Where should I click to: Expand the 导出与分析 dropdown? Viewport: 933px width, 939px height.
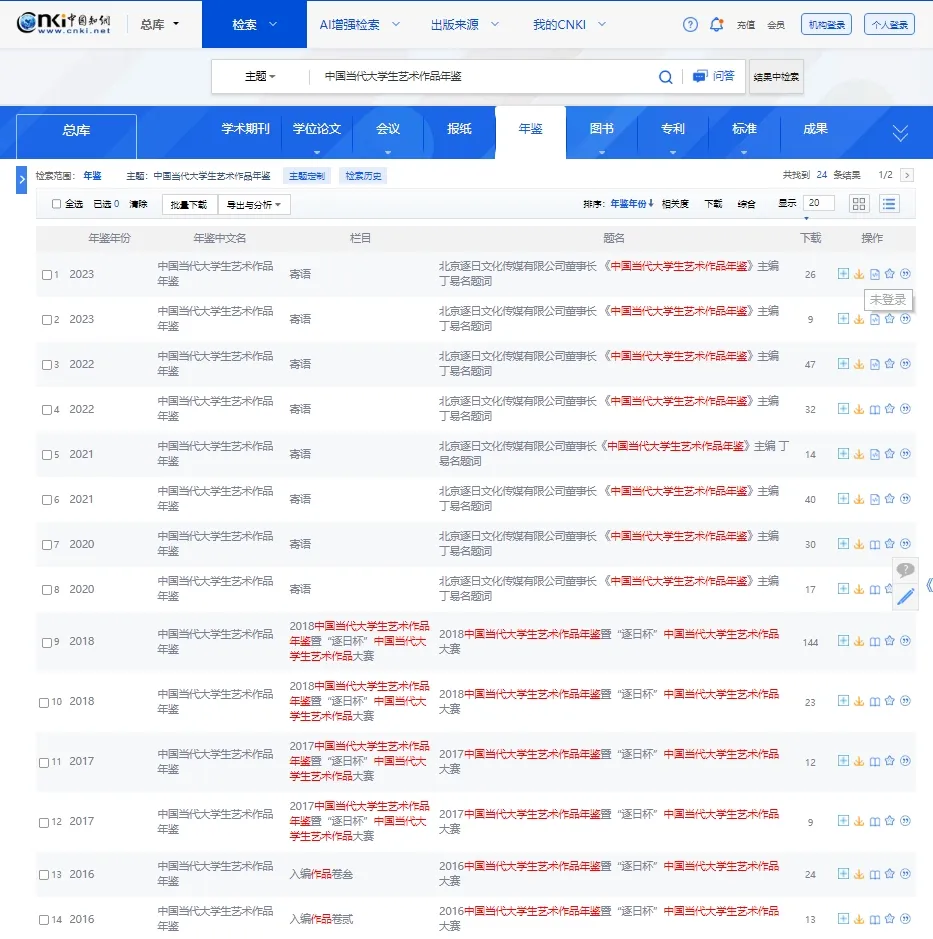click(254, 204)
